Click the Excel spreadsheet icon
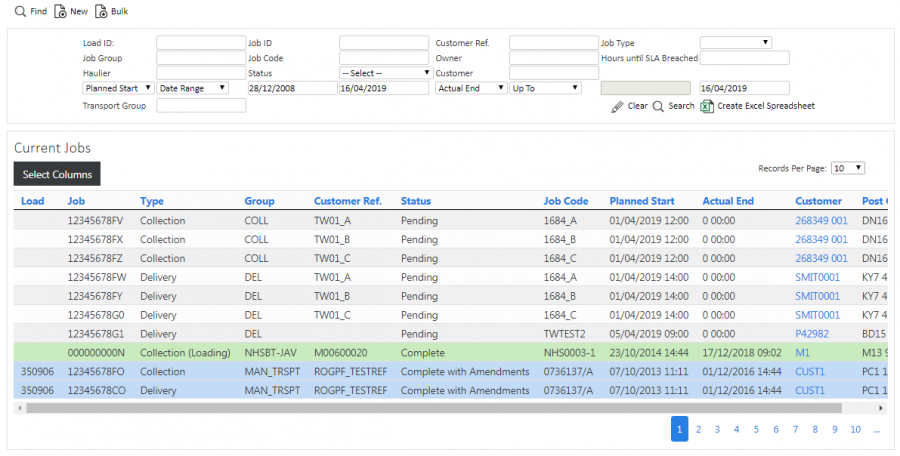The width and height of the screenshot is (900, 456). tap(707, 106)
